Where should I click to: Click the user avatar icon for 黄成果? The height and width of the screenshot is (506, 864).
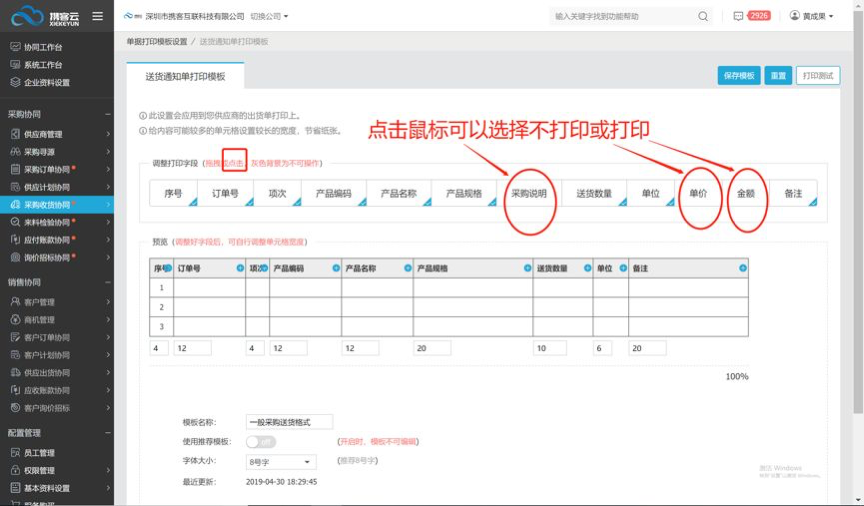pyautogui.click(x=795, y=16)
